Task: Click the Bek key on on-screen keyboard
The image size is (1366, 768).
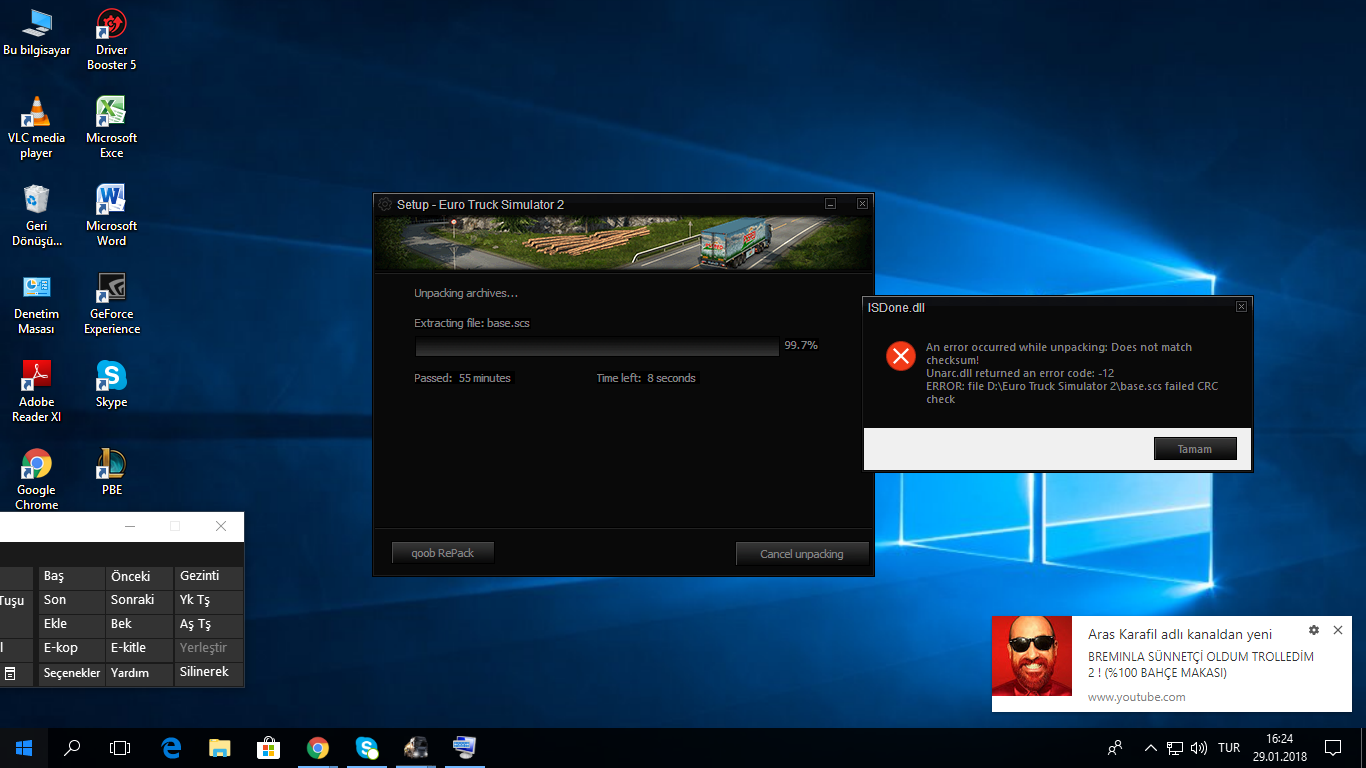Action: pos(139,625)
